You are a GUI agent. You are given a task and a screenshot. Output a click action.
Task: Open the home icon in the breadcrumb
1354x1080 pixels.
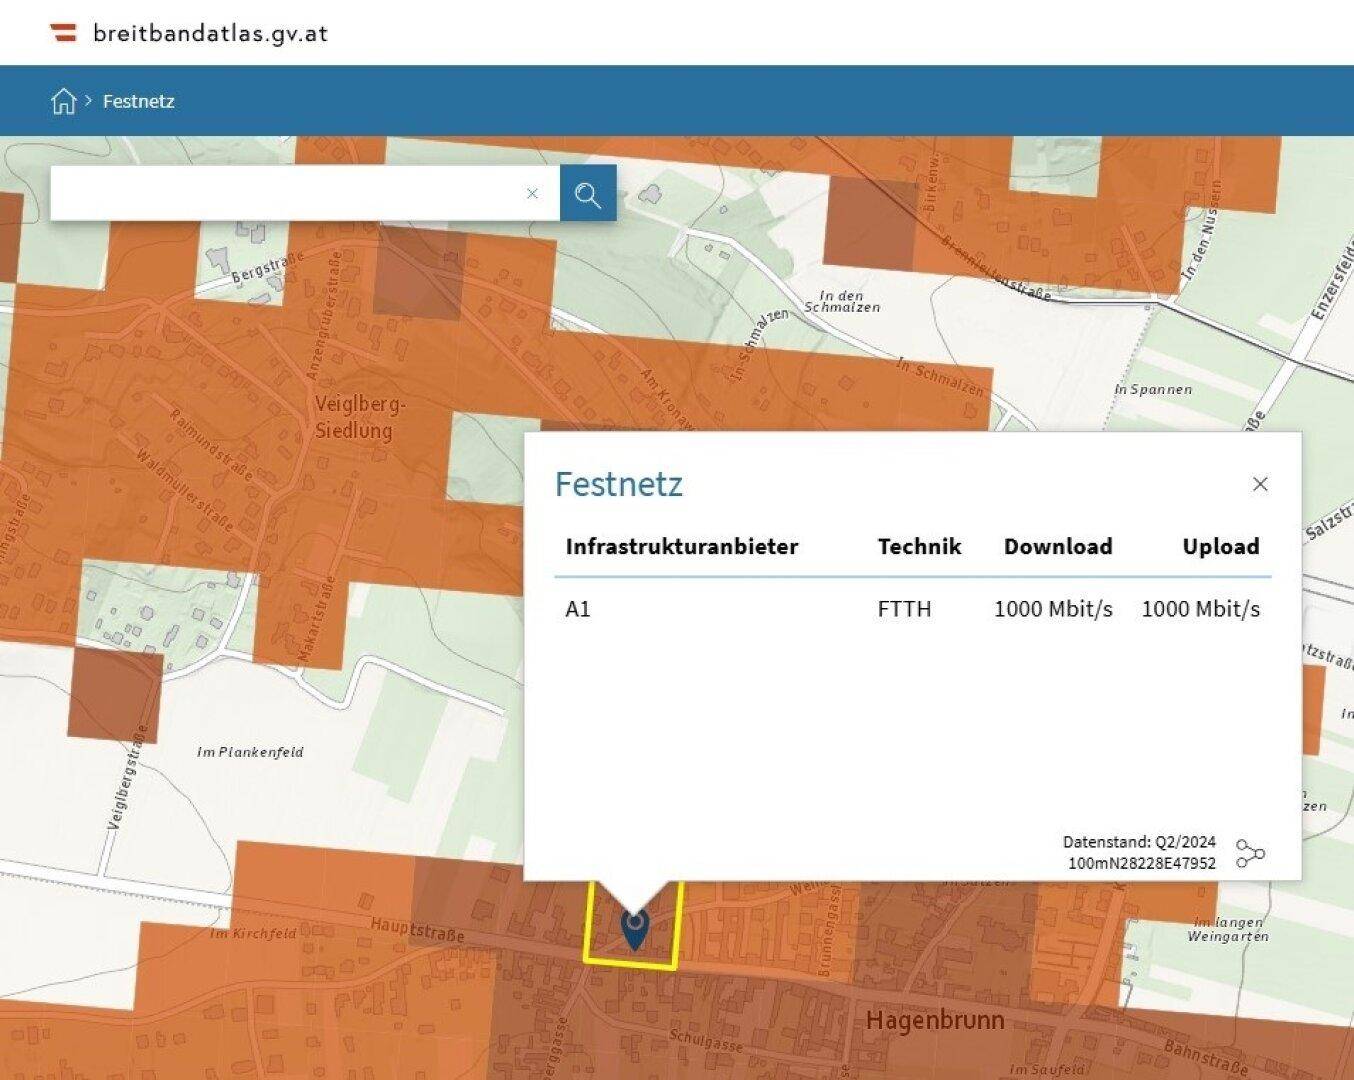(x=63, y=101)
